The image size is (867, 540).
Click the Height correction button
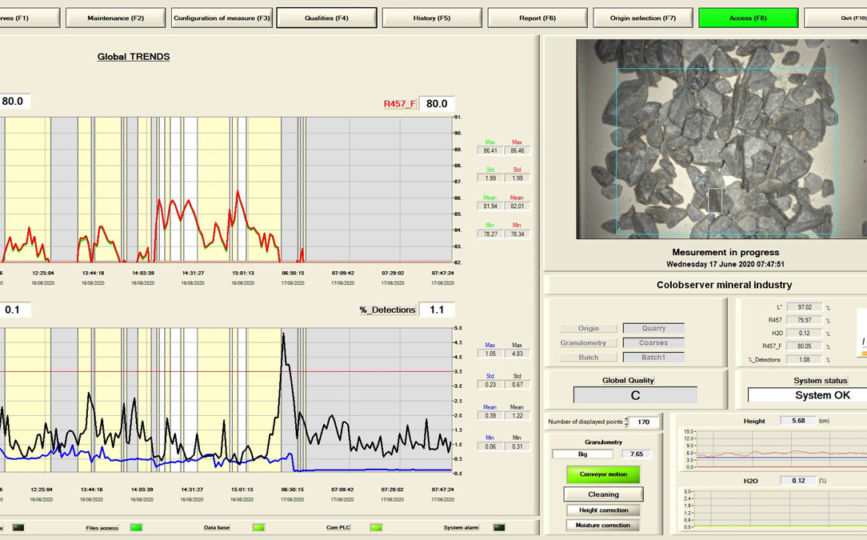(x=603, y=510)
